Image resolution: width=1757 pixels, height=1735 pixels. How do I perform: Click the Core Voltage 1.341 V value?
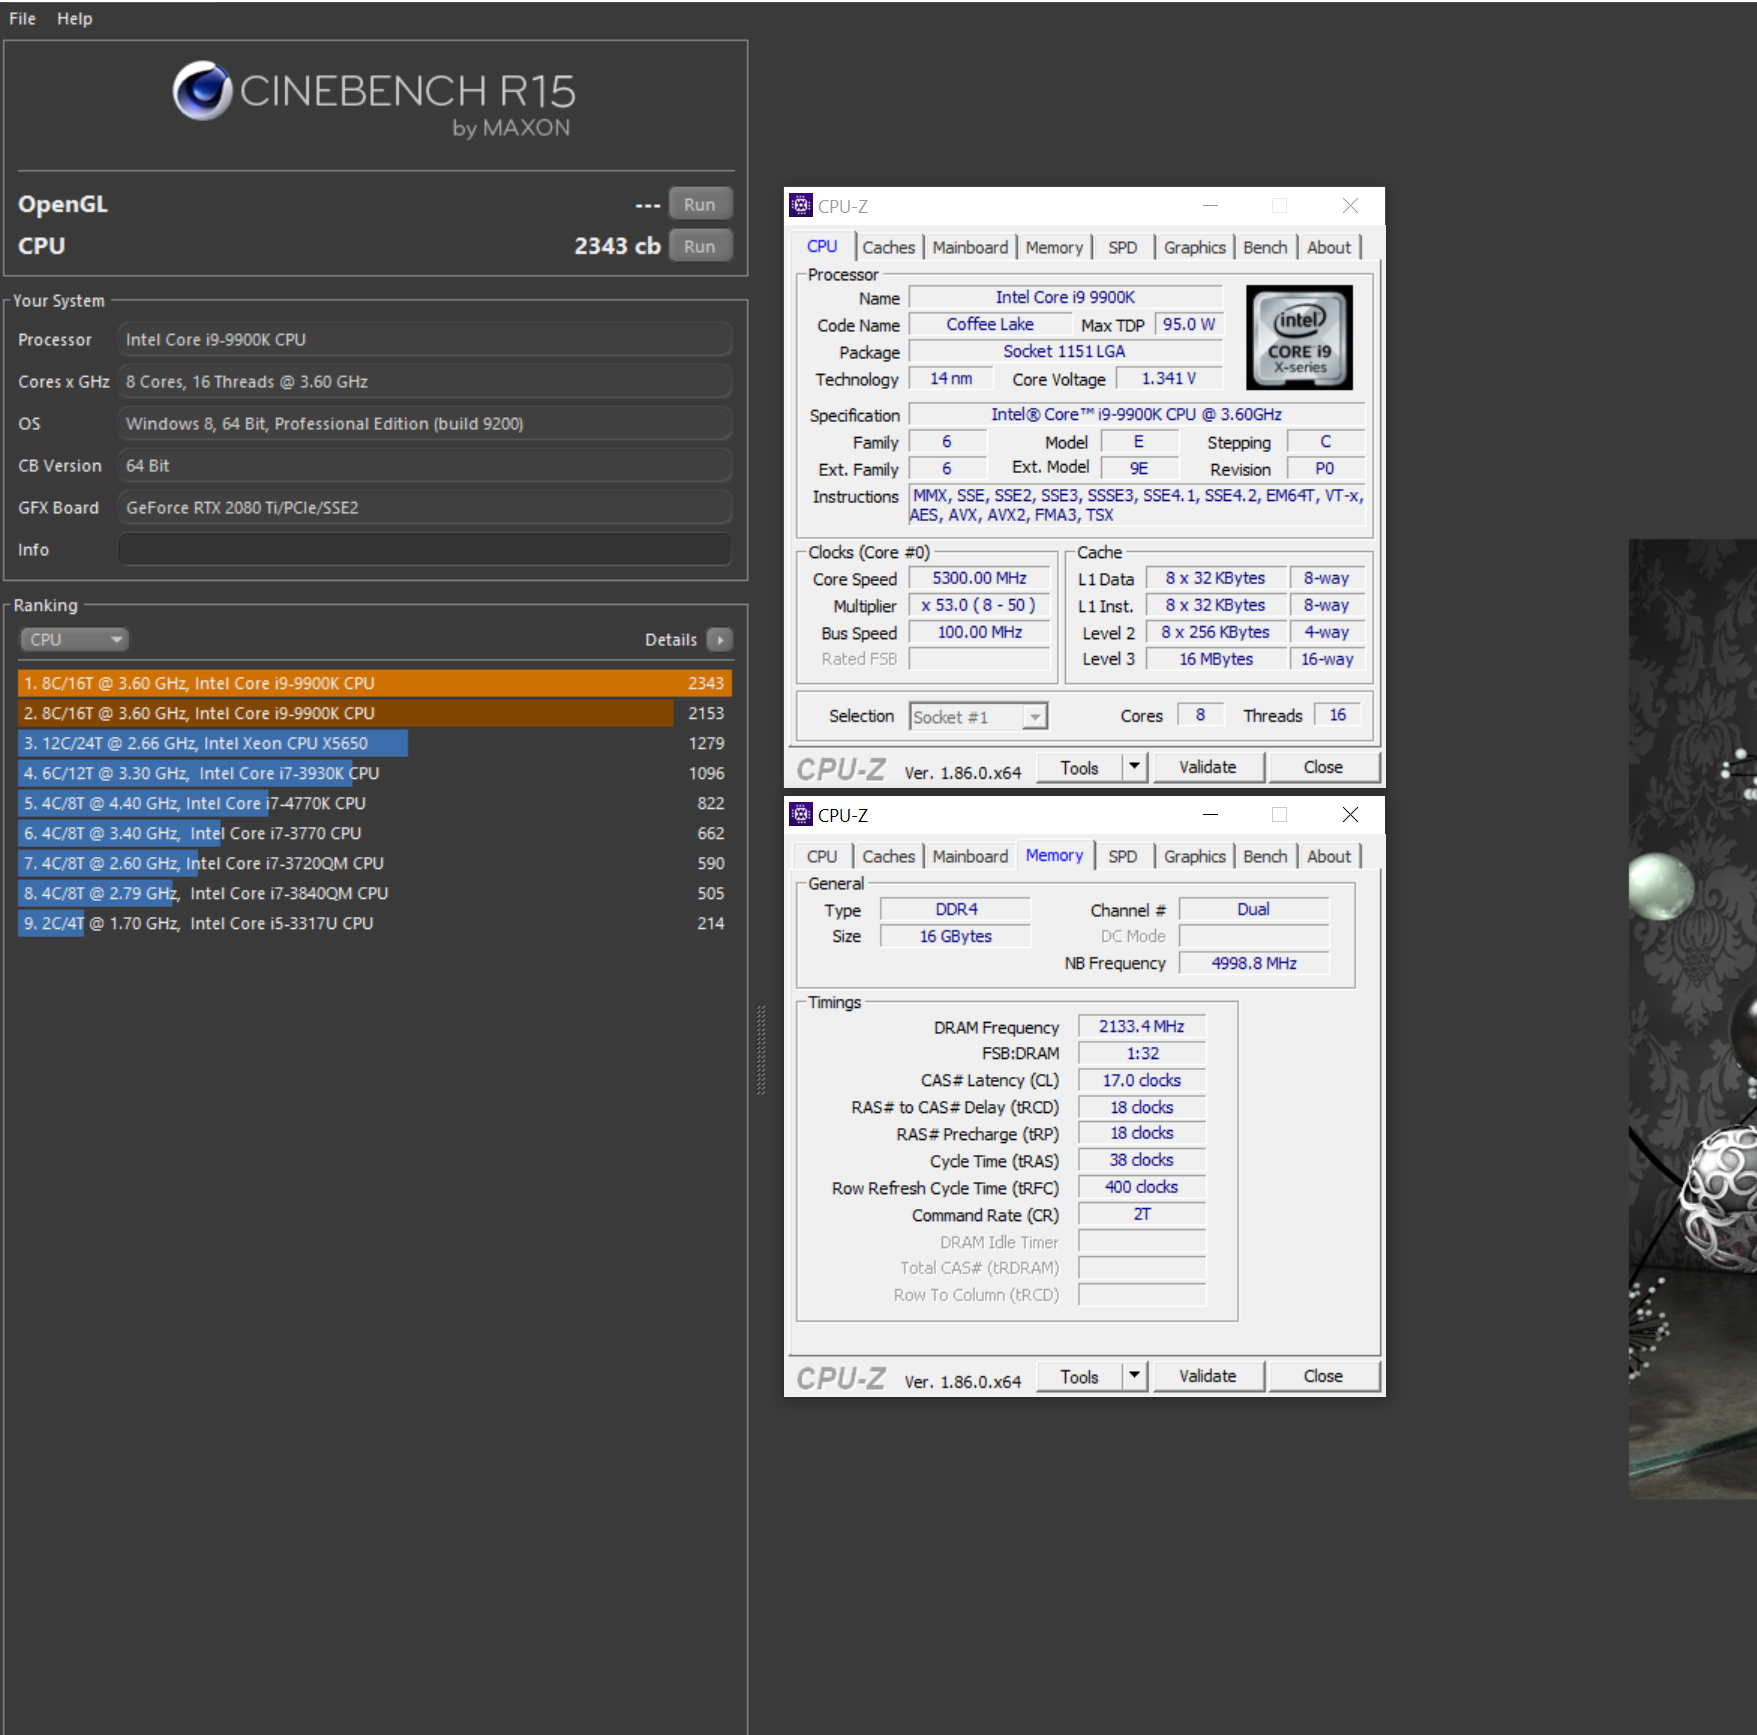1168,378
